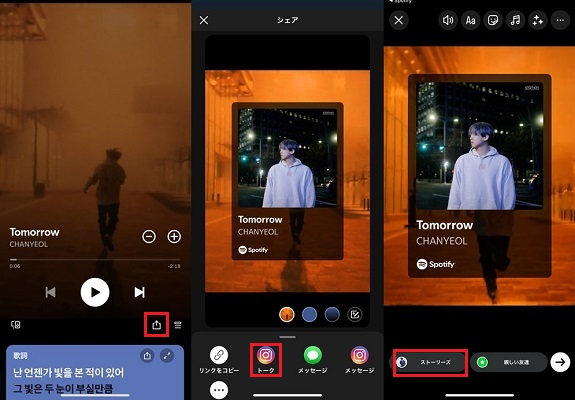The height and width of the screenshot is (400, 575).
Task: Open more share options ellipsis button
Action: click(219, 390)
